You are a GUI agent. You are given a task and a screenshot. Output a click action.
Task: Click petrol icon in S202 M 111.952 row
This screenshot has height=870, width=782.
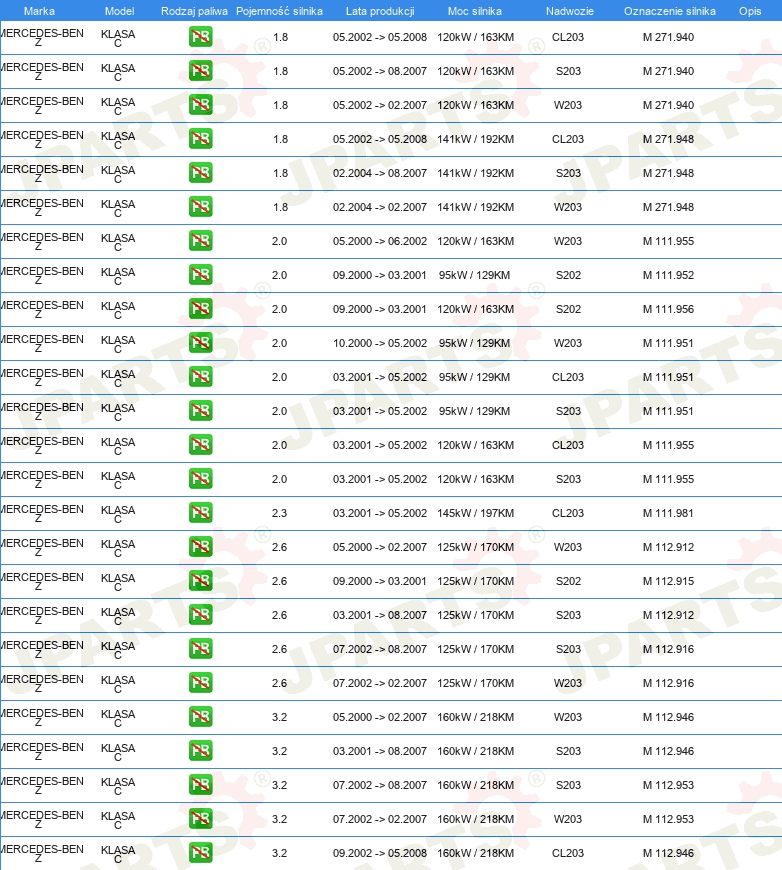click(x=200, y=275)
